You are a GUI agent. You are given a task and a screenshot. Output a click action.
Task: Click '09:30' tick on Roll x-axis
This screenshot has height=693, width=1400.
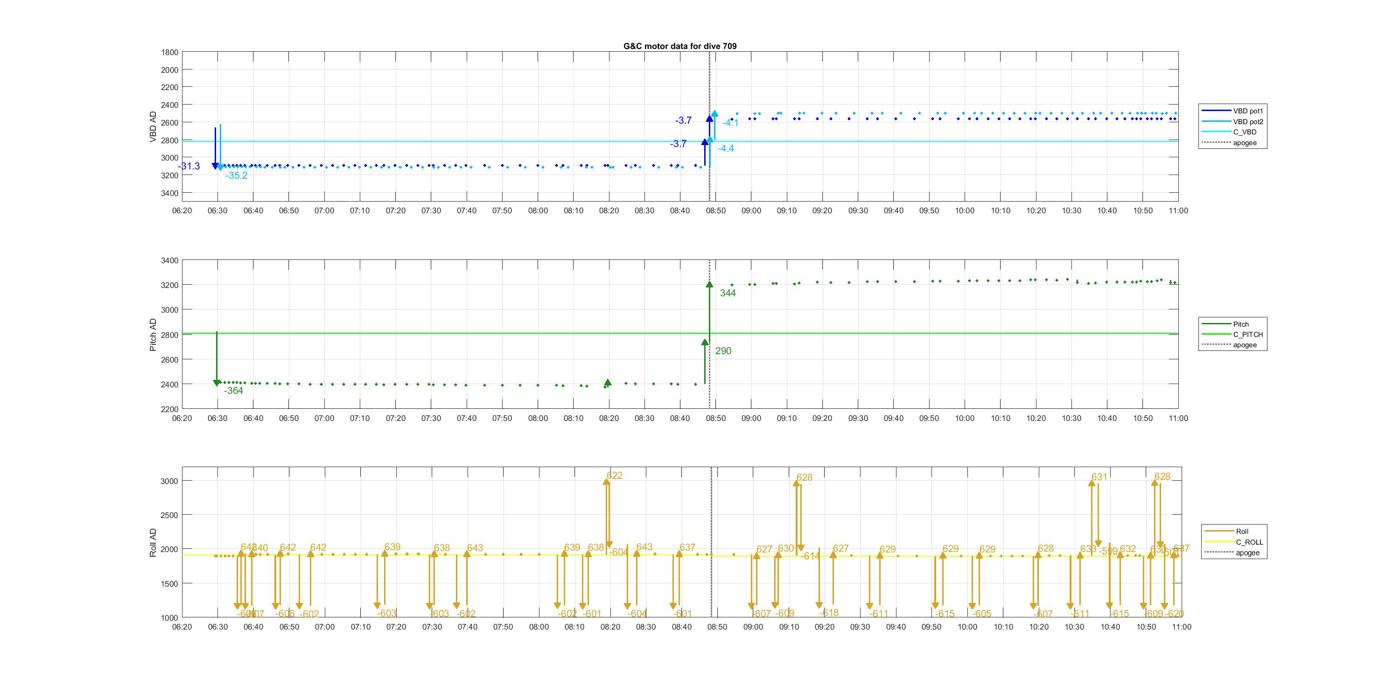point(860,627)
